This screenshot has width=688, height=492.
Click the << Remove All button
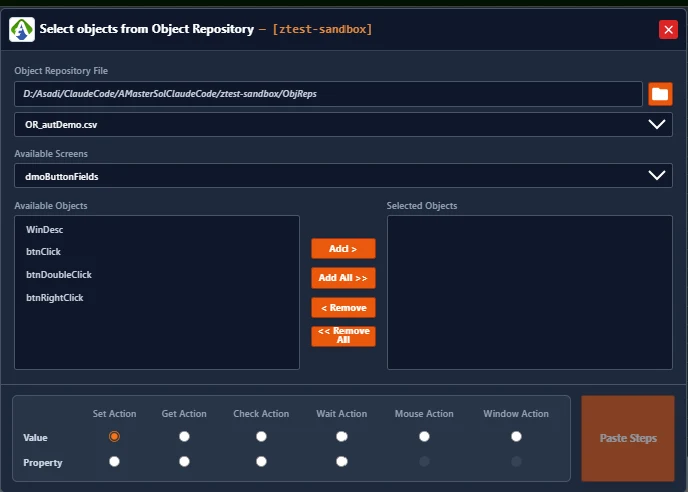[x=343, y=336]
